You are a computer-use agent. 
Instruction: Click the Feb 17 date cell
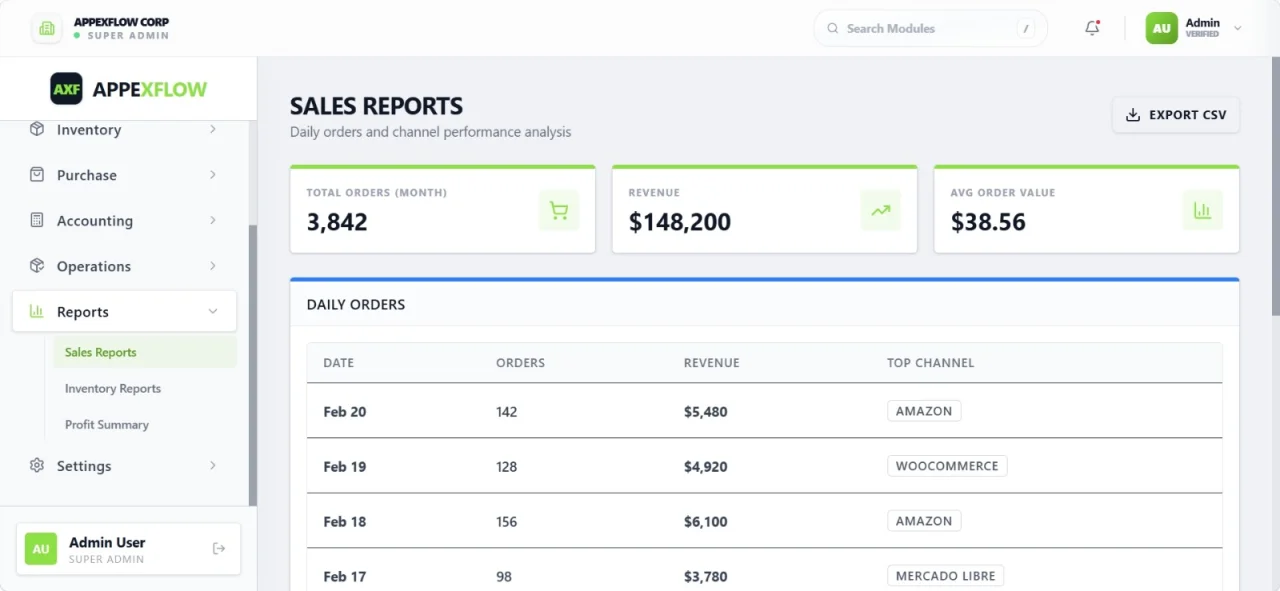pyautogui.click(x=345, y=576)
